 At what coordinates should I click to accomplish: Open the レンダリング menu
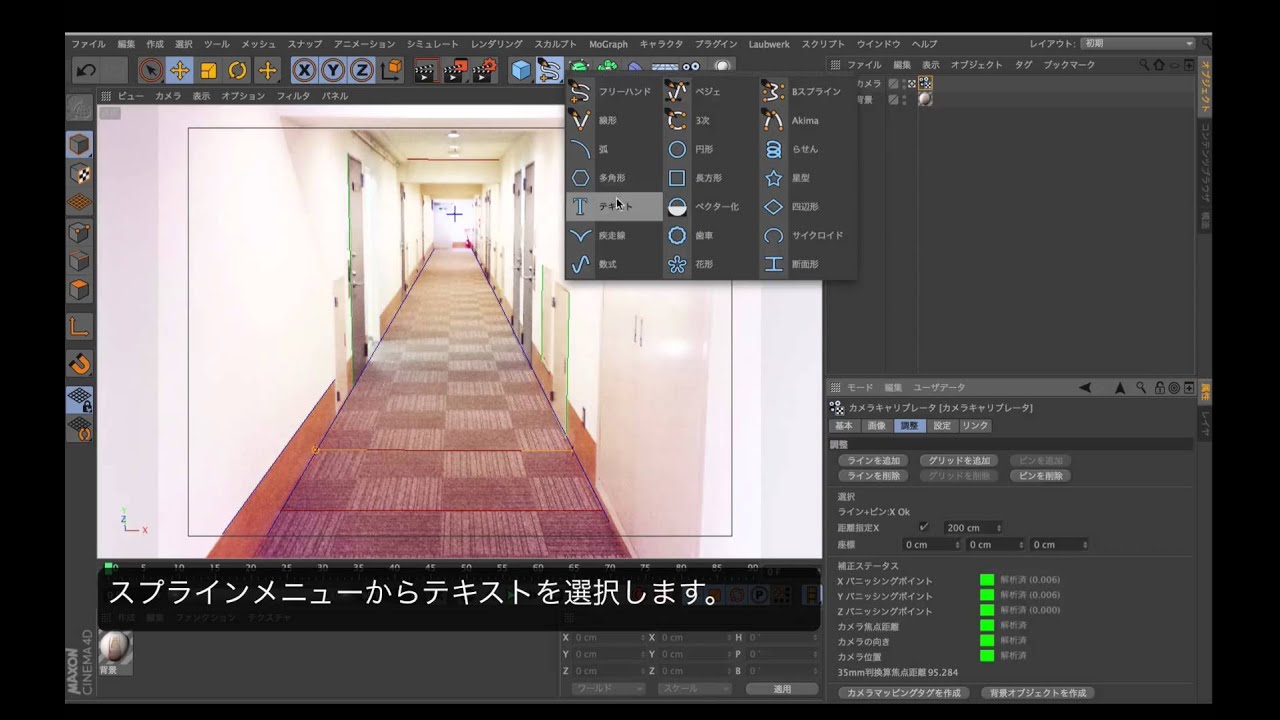click(x=497, y=44)
